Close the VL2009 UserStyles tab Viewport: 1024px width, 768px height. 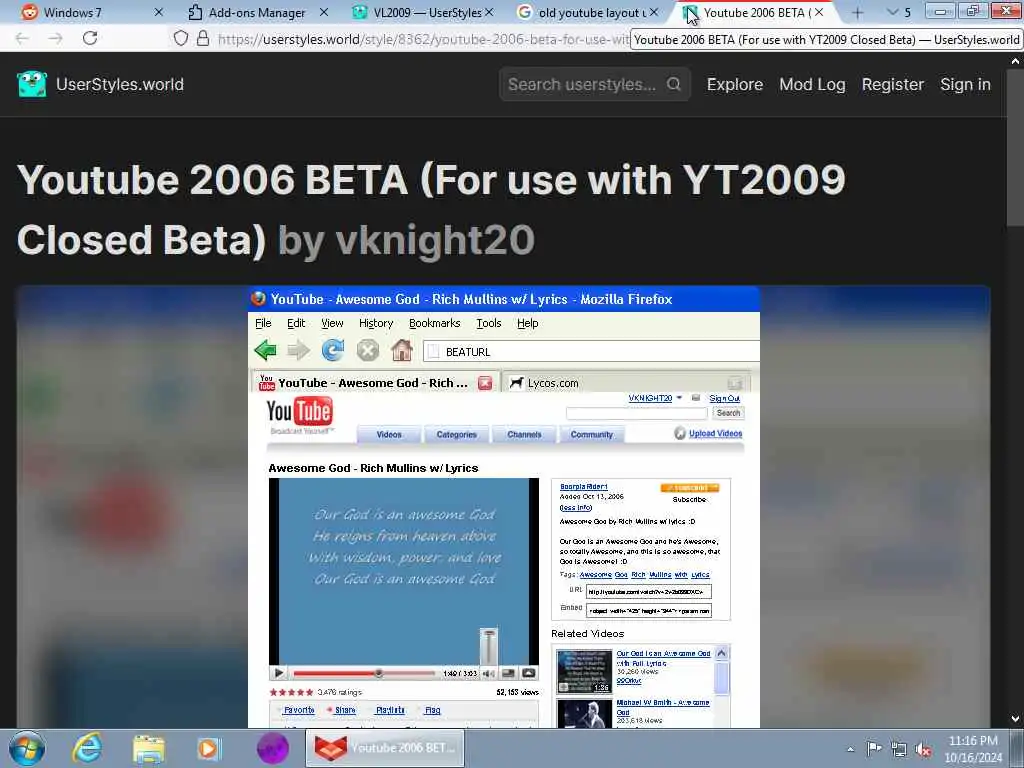(x=489, y=12)
